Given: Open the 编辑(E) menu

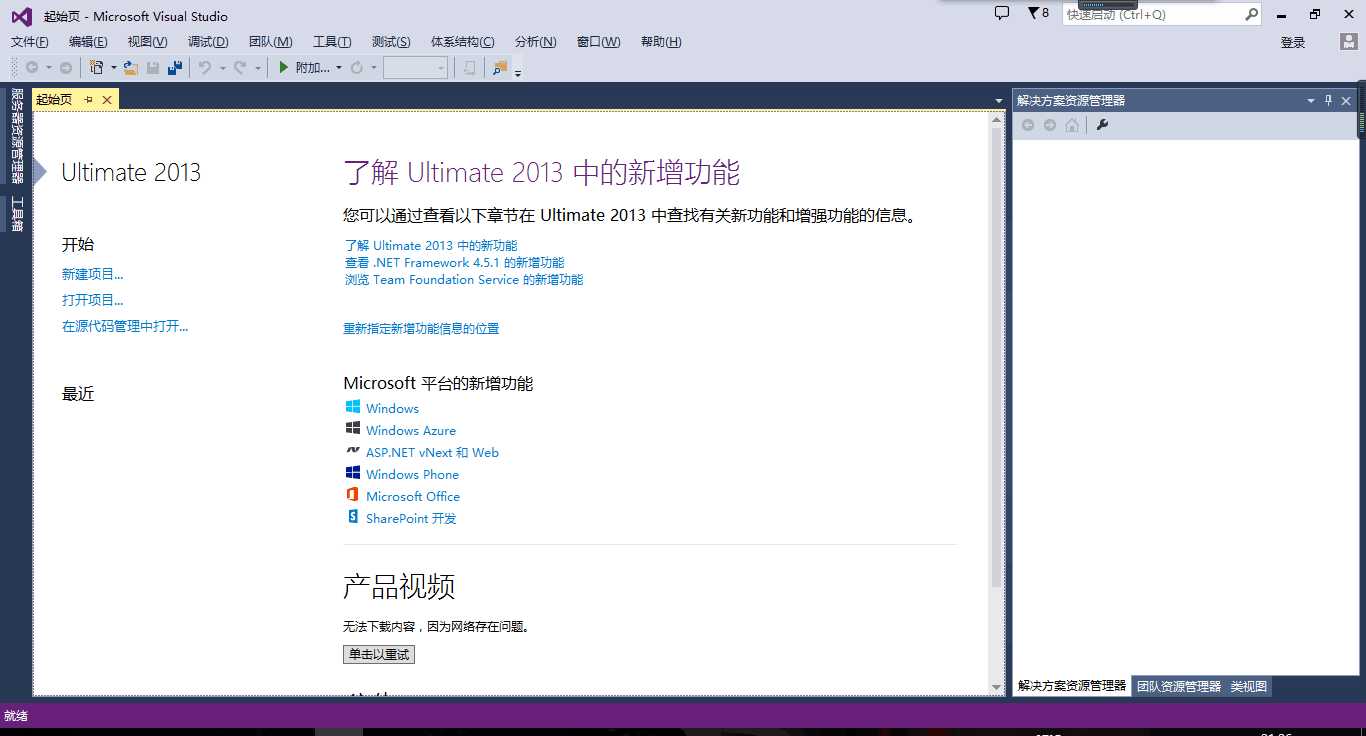Looking at the screenshot, I should pyautogui.click(x=88, y=42).
